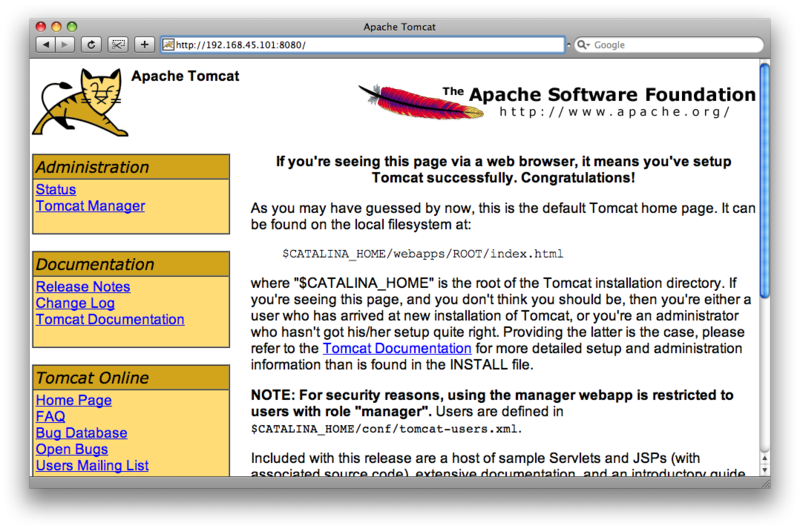Click the $CATALINA_HOME/conf/tomcat-users.xml path text
Screen dimensions: 800x529
[386, 429]
